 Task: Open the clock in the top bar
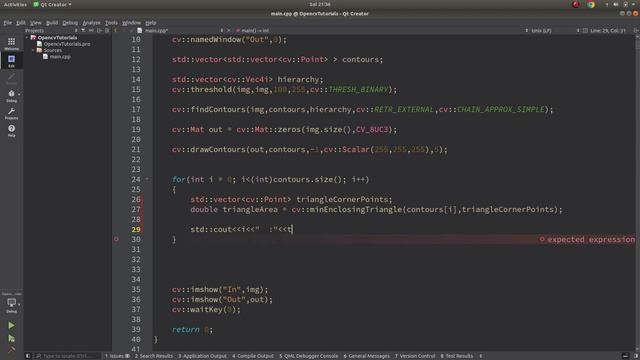[320, 4]
